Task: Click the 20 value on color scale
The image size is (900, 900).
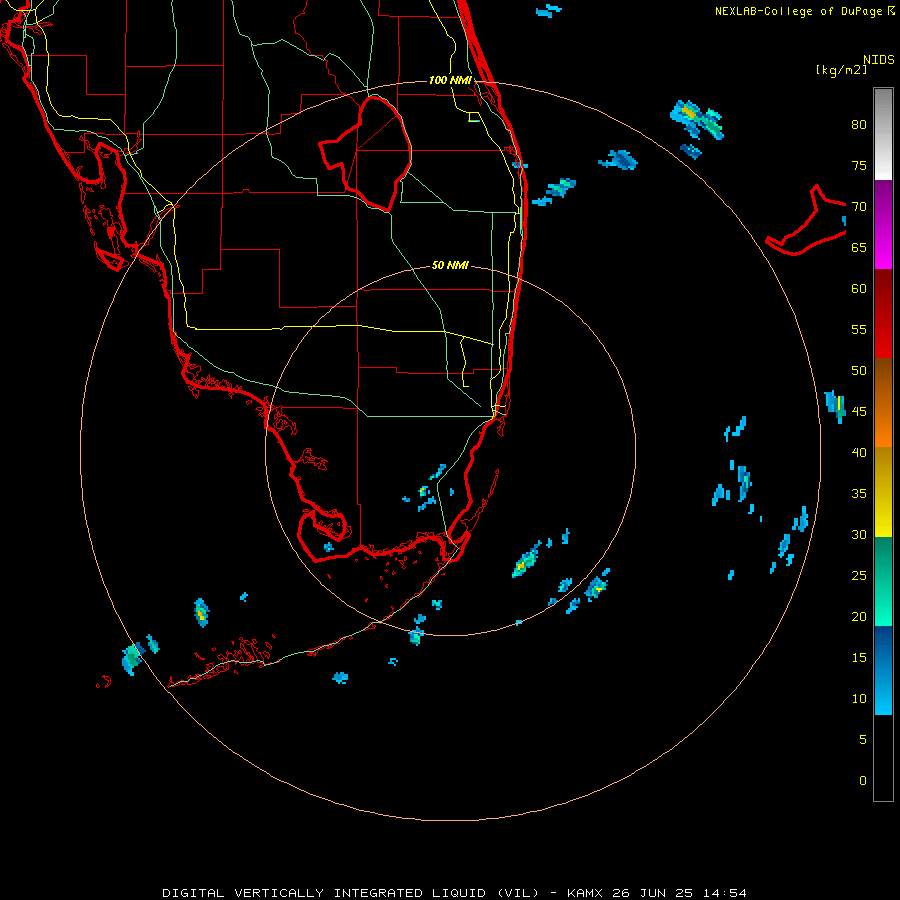Action: [859, 616]
